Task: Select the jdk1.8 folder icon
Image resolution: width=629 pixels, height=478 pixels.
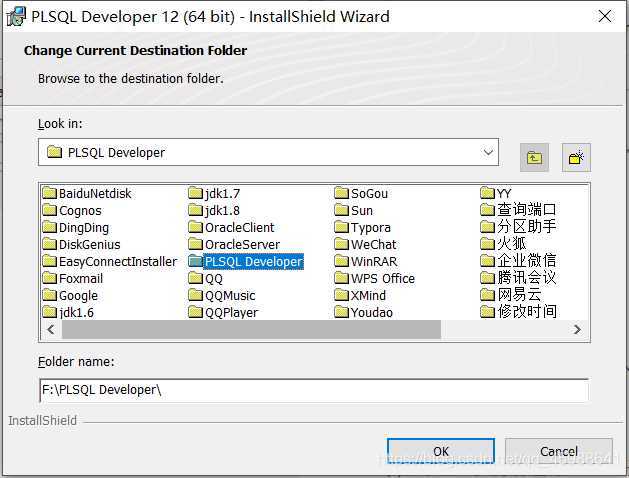Action: (x=196, y=210)
